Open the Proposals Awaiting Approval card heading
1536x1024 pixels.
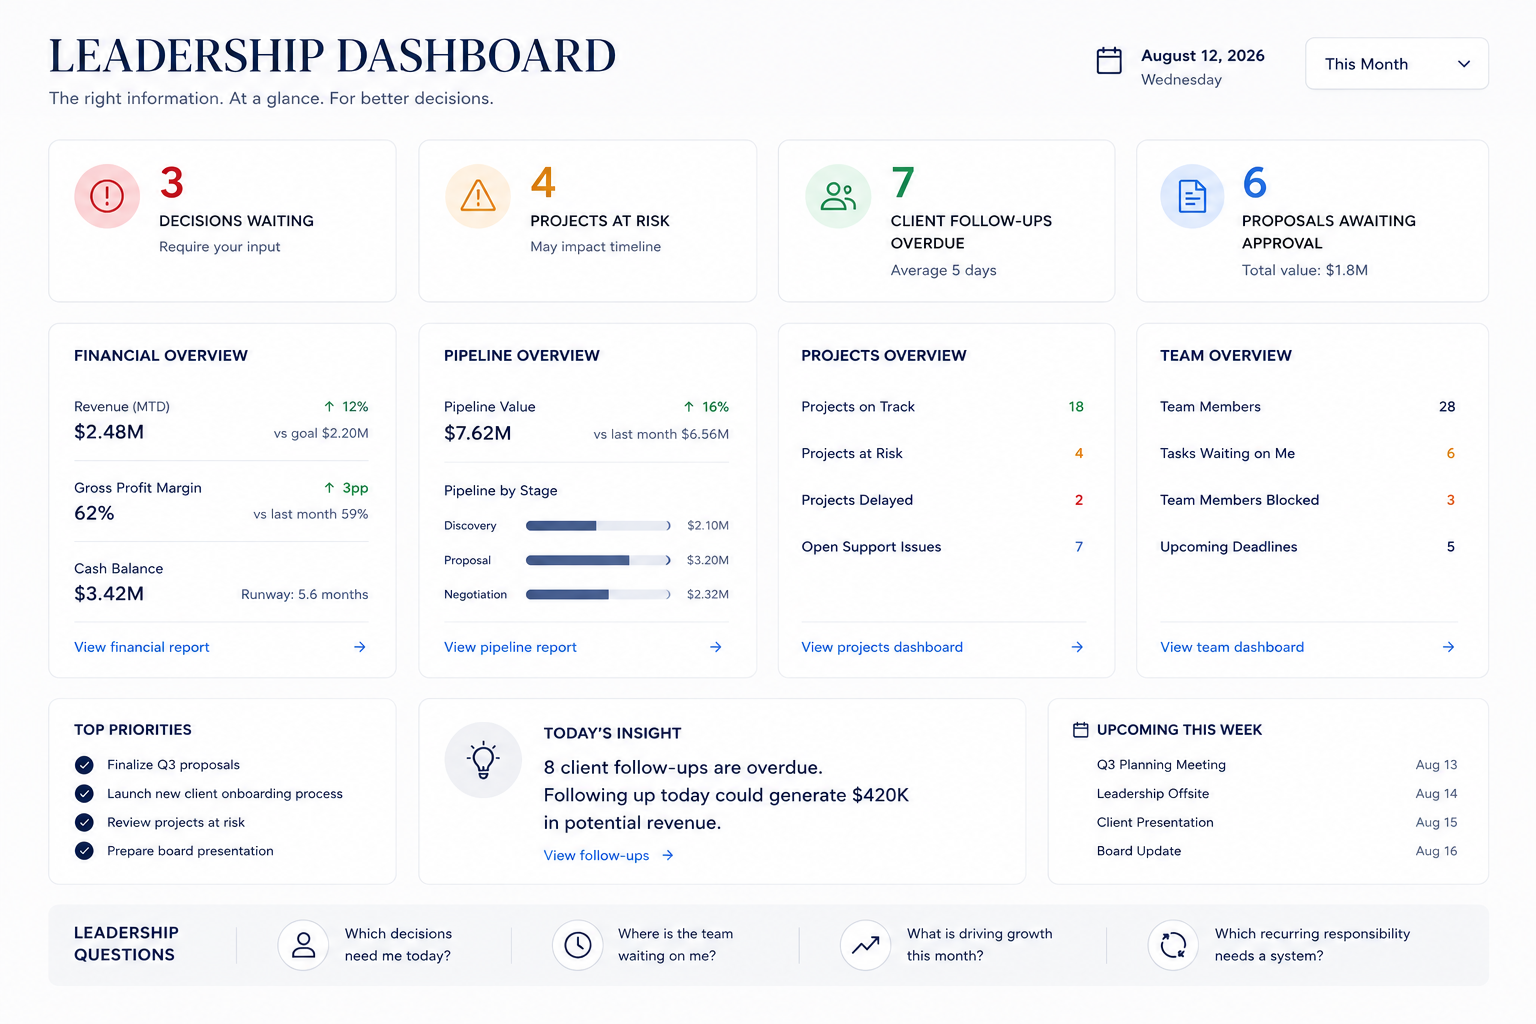coord(1329,232)
